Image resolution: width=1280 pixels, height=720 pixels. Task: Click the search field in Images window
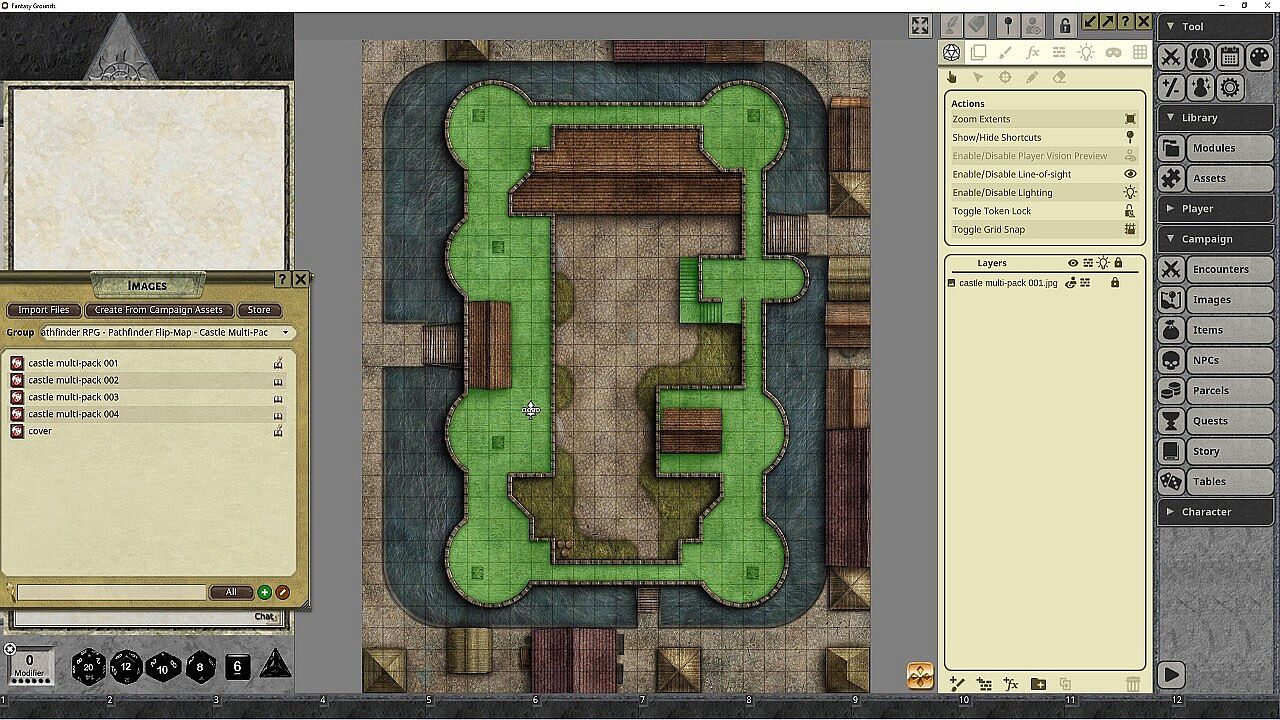(x=111, y=592)
